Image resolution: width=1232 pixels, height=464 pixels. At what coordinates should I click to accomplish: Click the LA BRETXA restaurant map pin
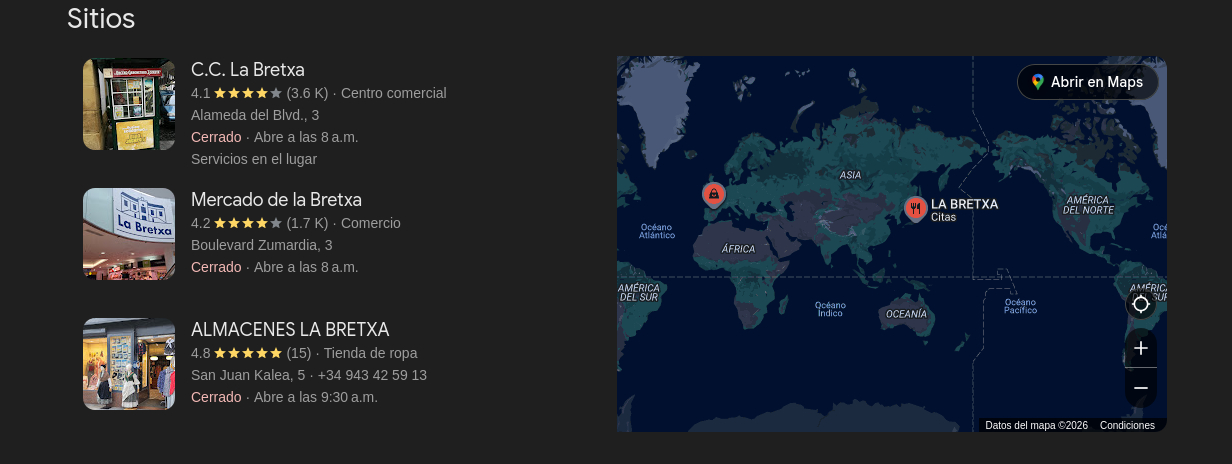click(915, 208)
